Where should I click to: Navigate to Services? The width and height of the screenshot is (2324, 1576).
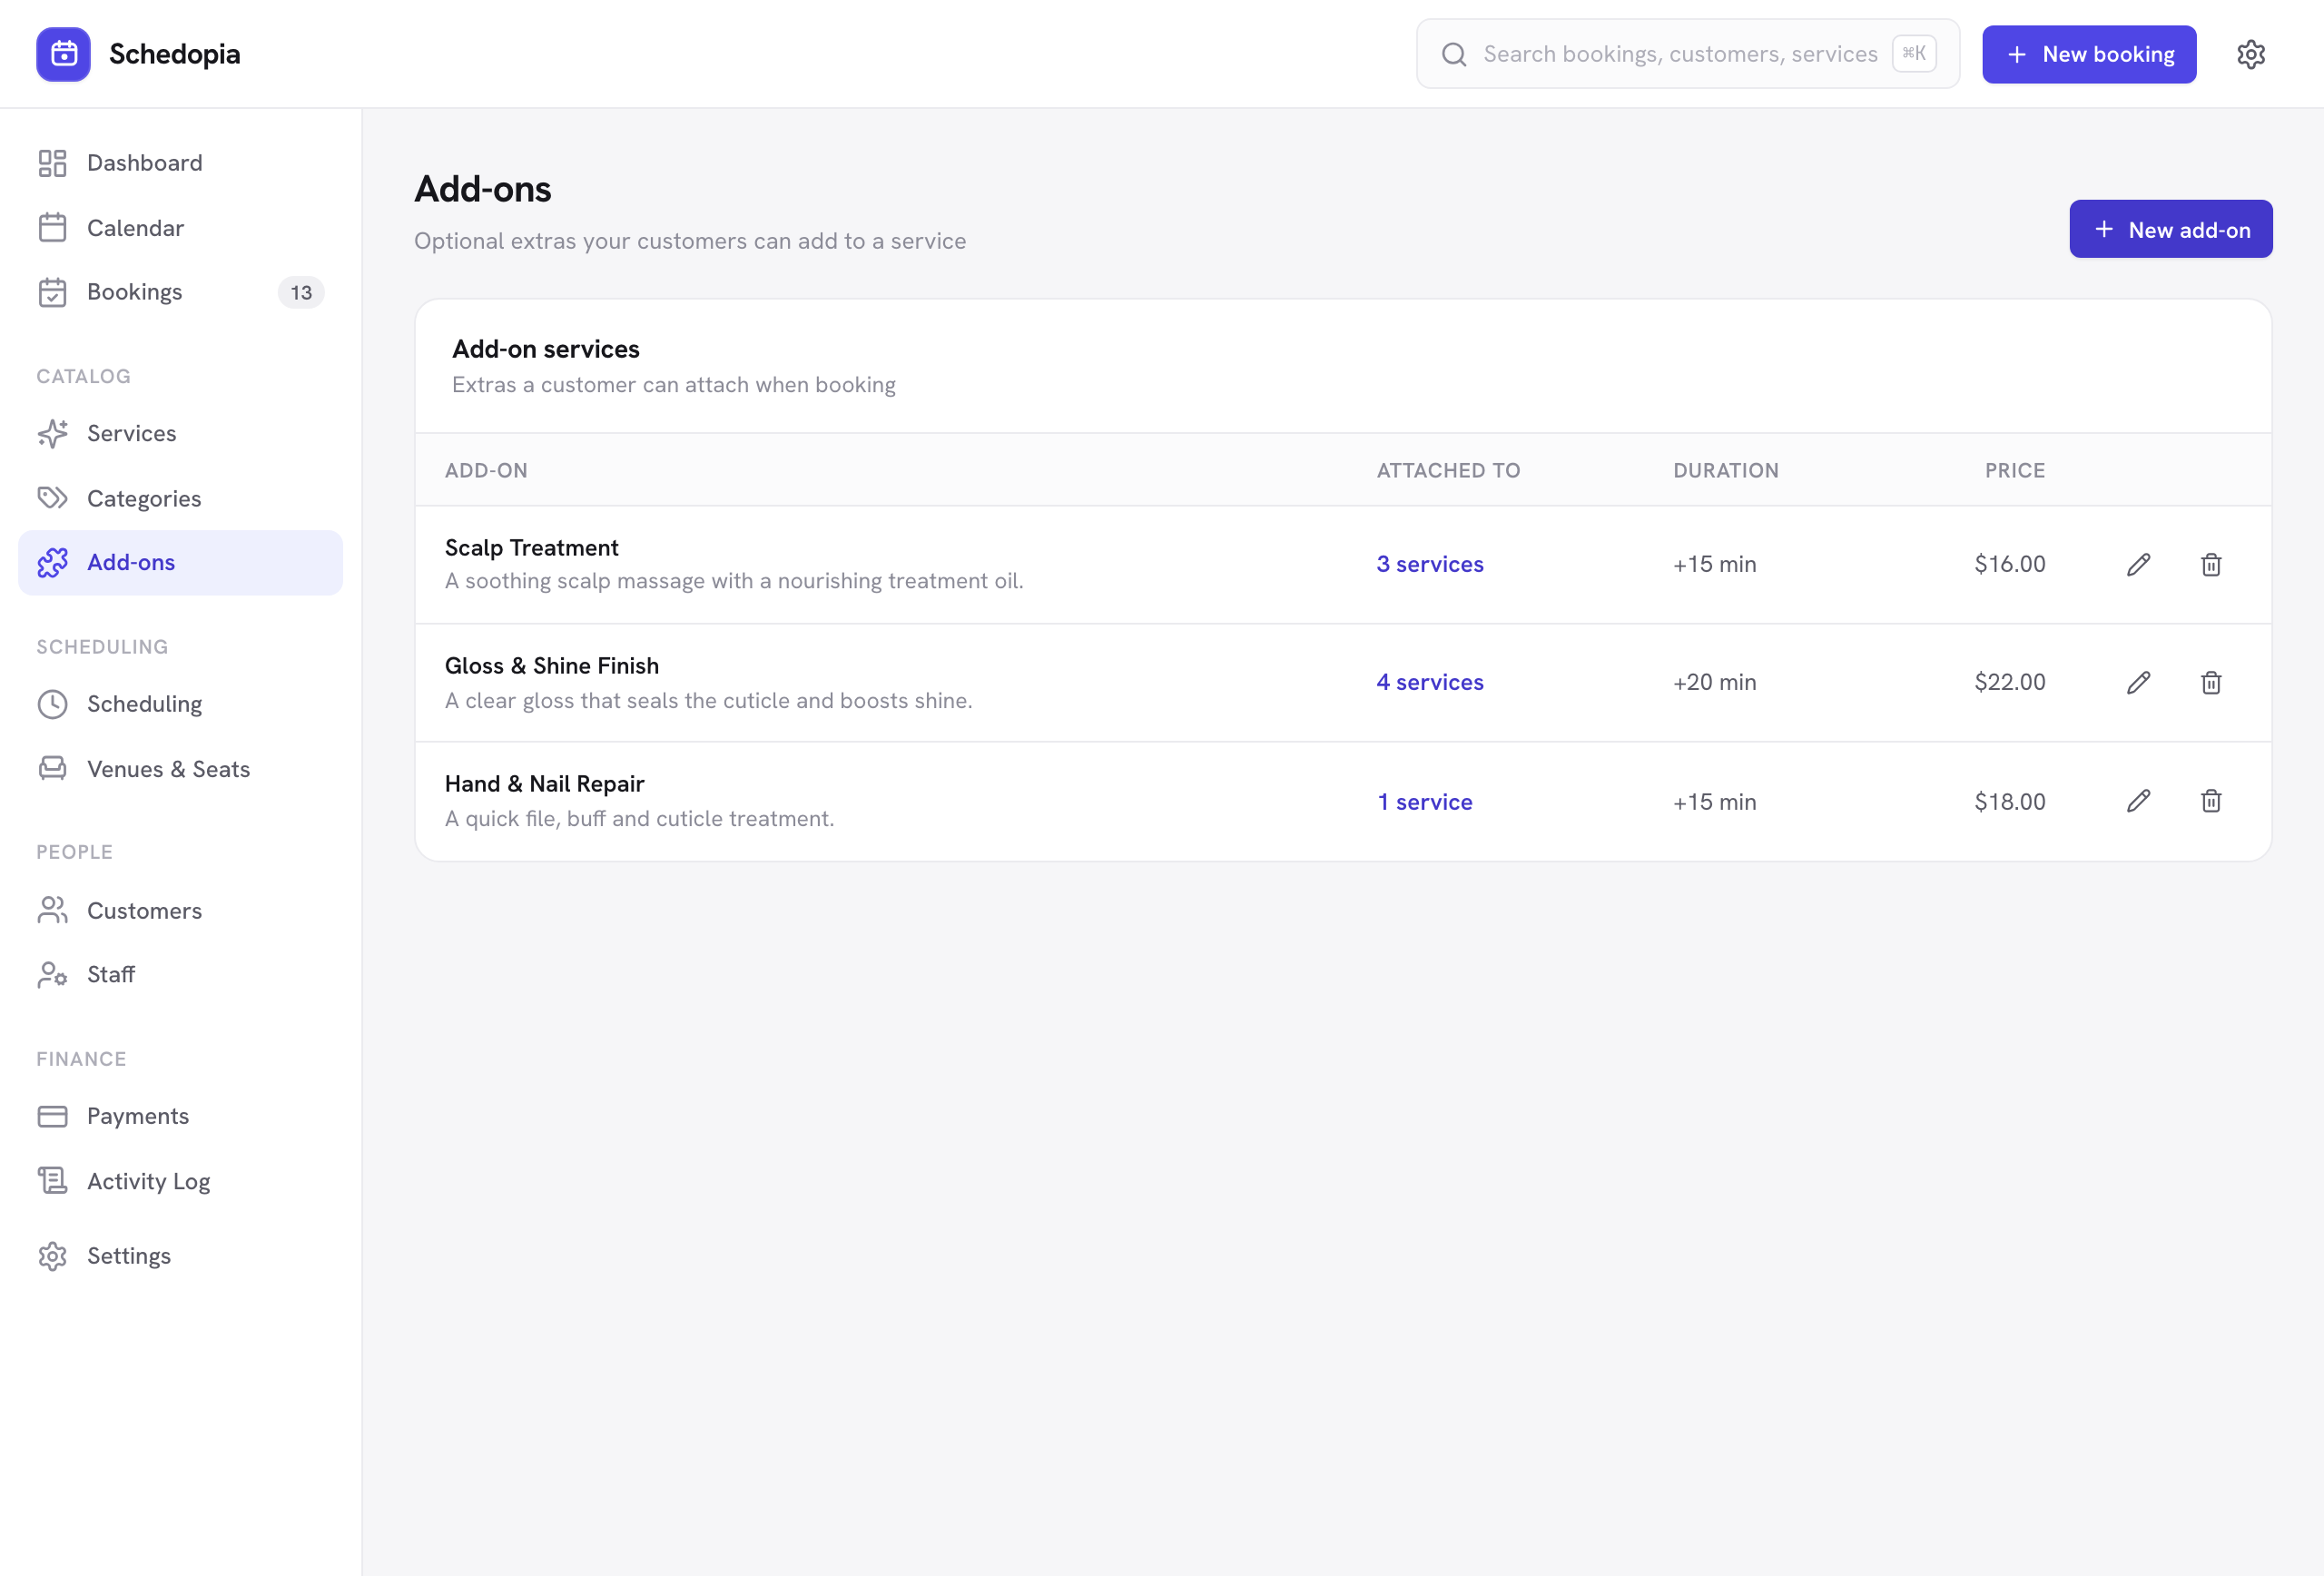180,433
